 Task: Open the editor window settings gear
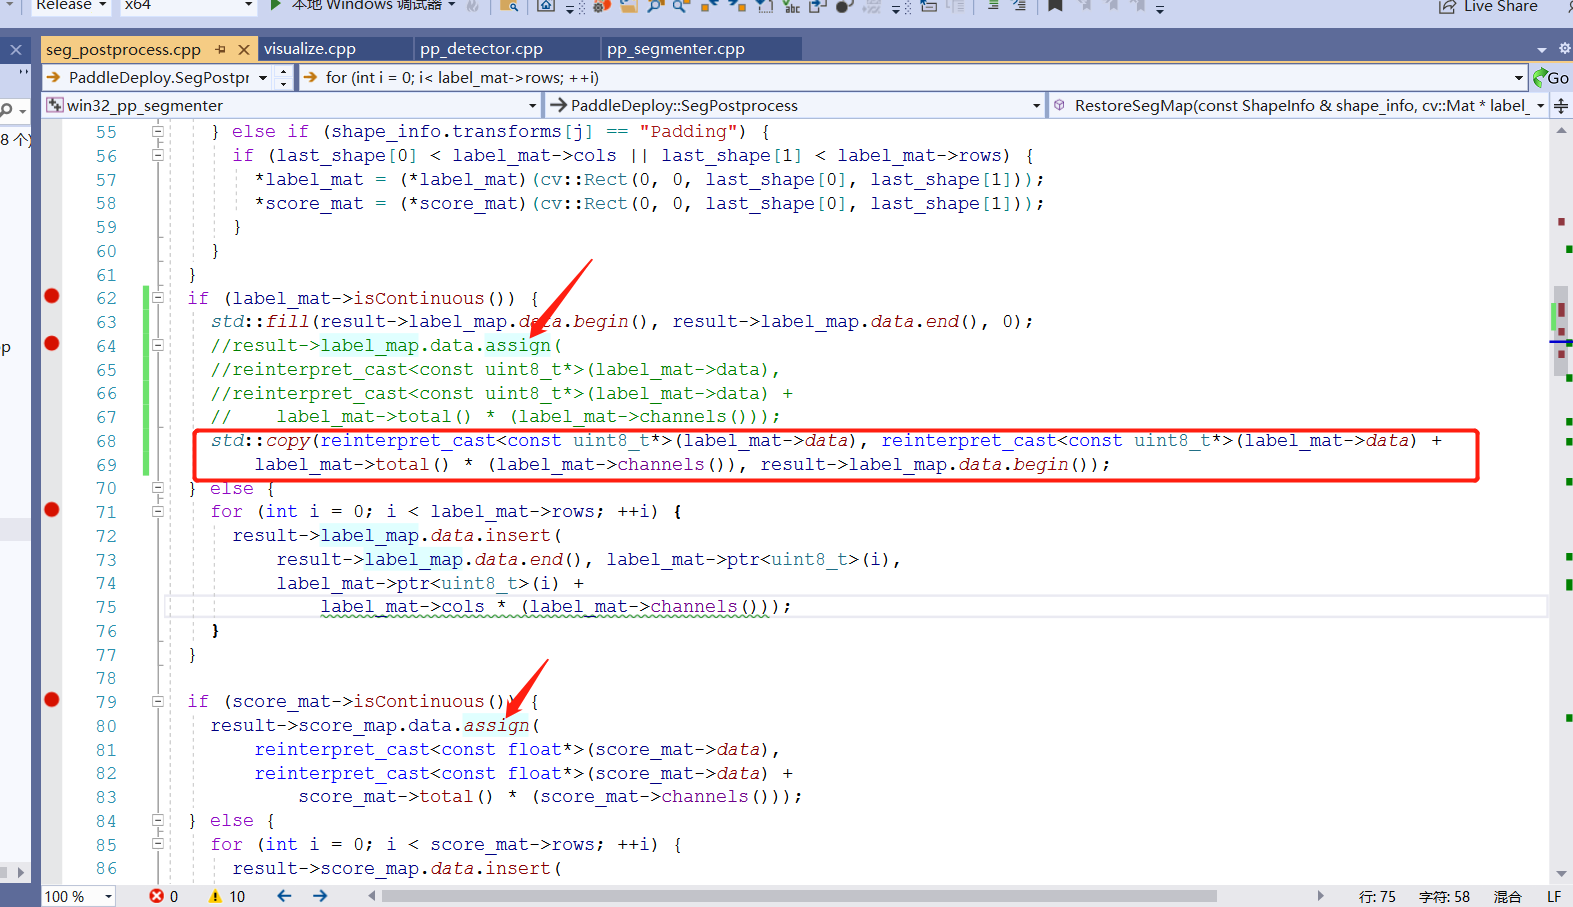click(x=1564, y=48)
